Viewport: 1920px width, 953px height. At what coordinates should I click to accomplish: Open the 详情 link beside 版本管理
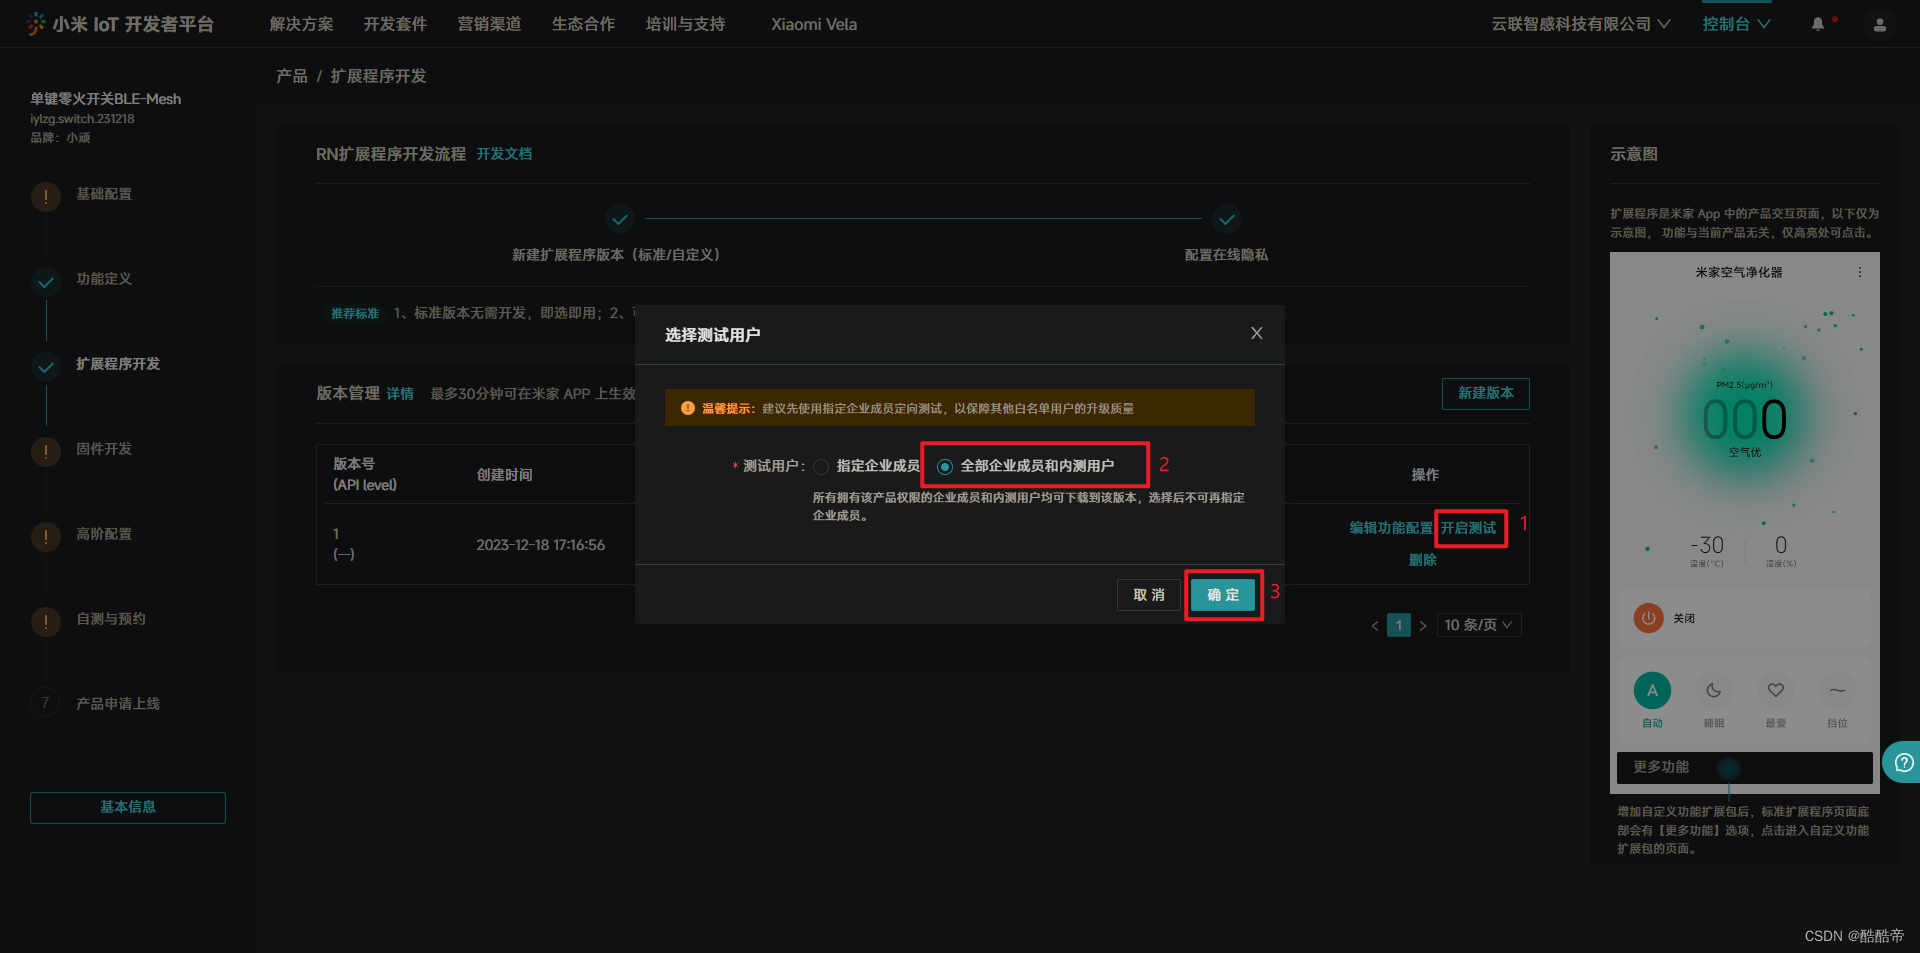[x=400, y=394]
